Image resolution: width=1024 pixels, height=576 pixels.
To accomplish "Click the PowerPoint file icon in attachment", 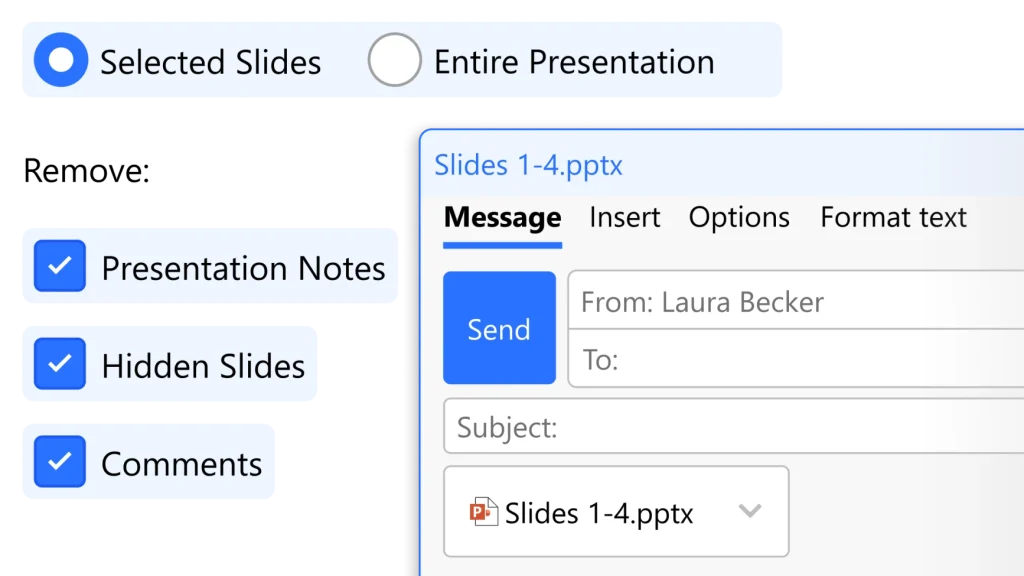I will point(484,513).
